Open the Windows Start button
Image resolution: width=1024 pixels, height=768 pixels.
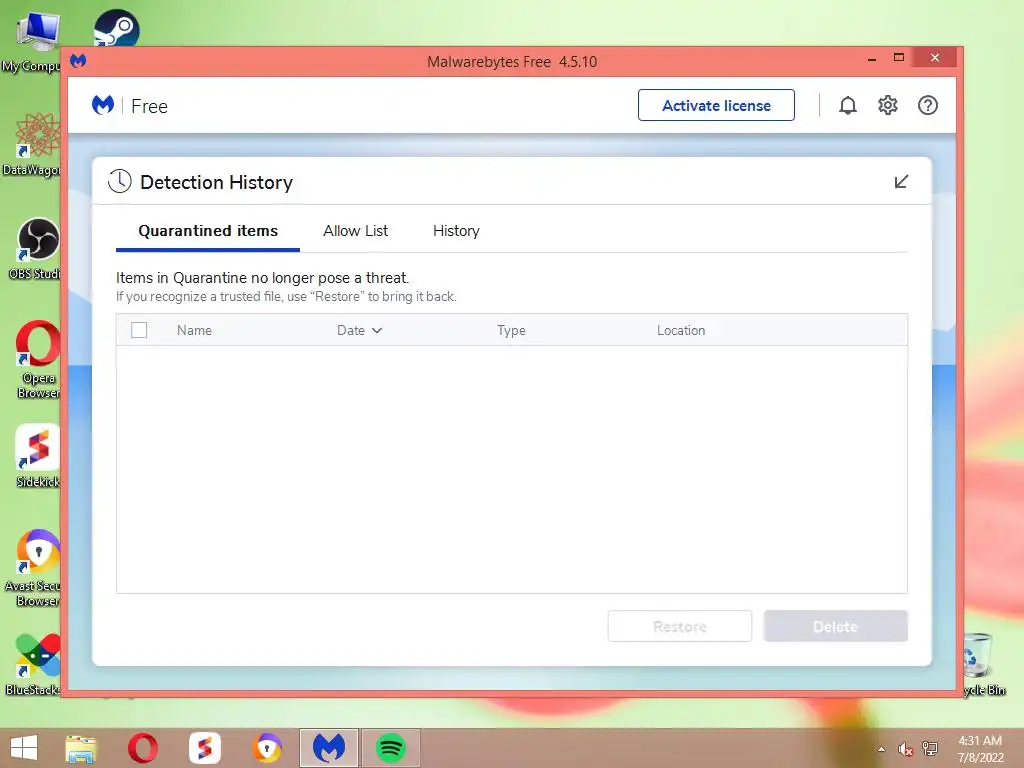(24, 748)
